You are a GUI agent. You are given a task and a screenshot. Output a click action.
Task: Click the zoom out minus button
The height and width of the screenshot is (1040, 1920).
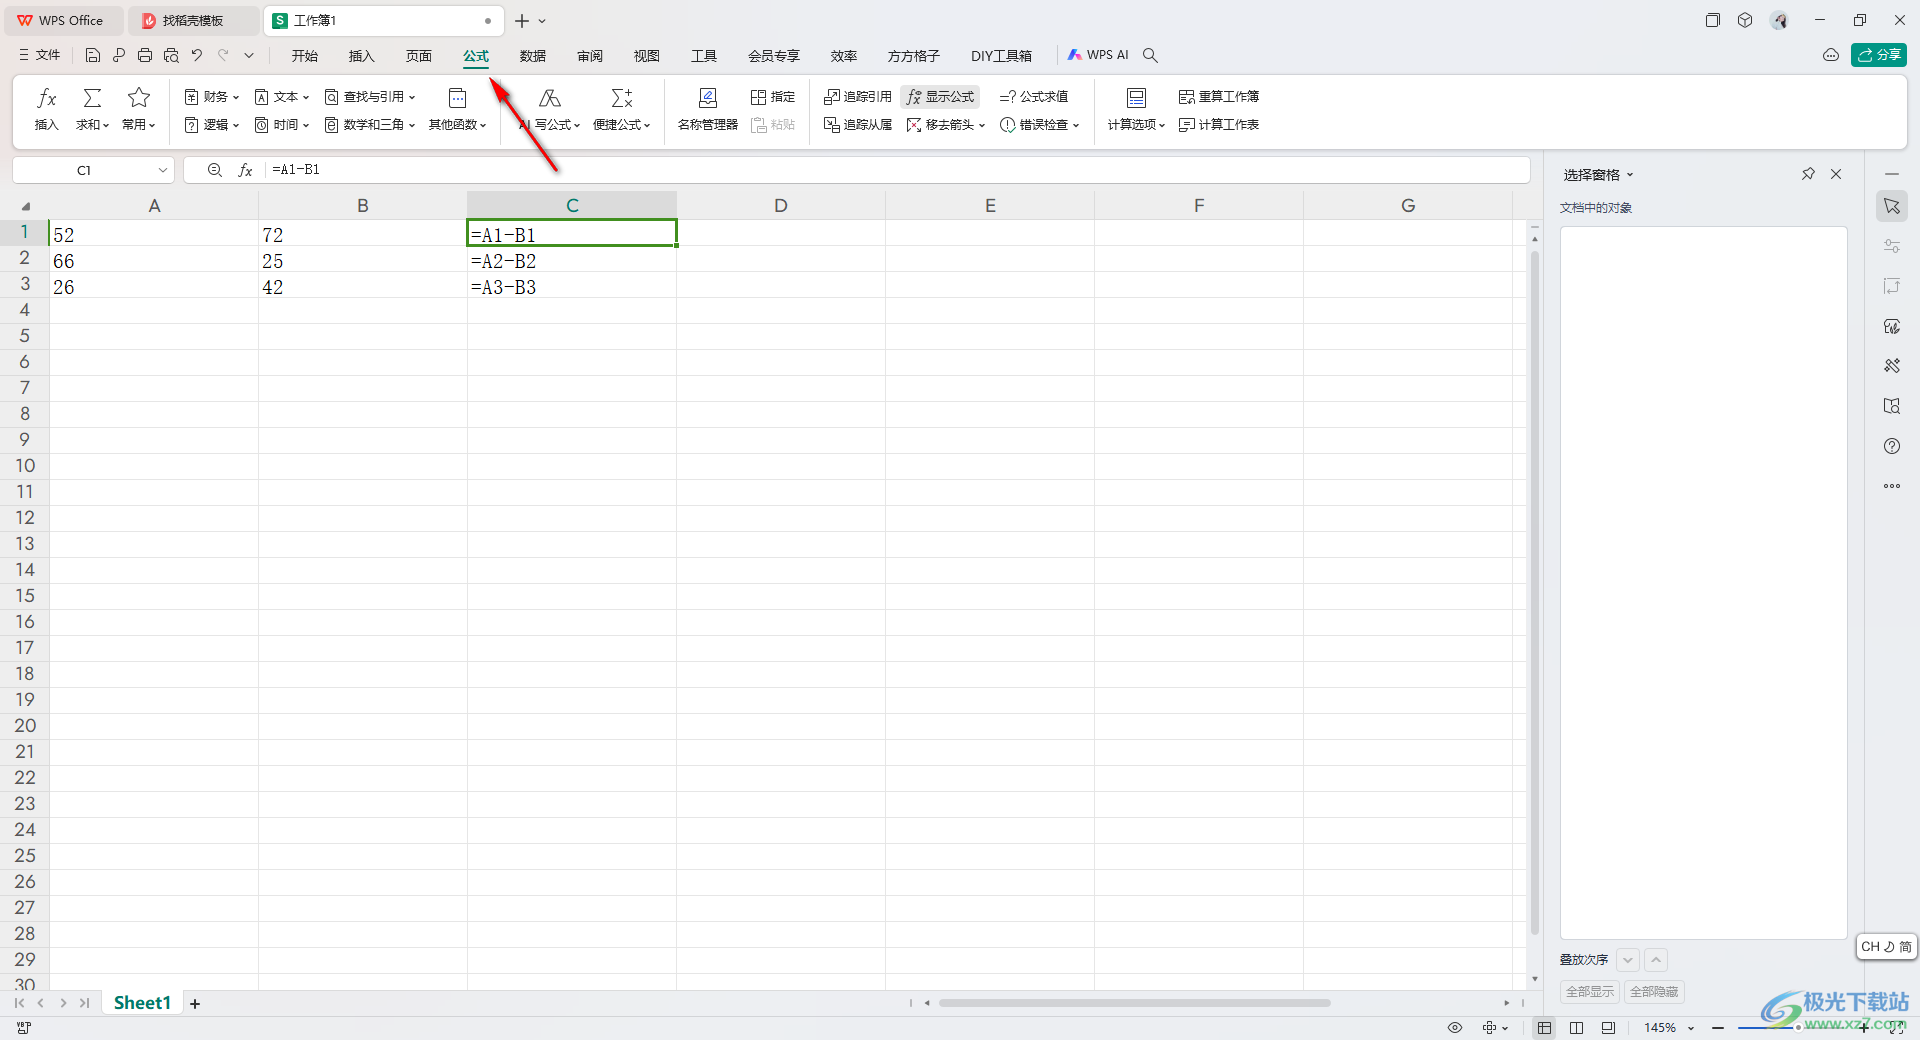click(x=1718, y=1028)
